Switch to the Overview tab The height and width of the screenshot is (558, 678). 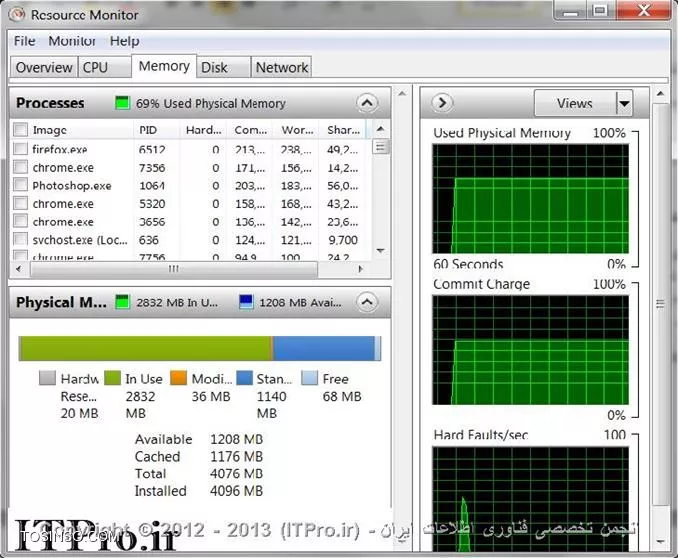[44, 67]
